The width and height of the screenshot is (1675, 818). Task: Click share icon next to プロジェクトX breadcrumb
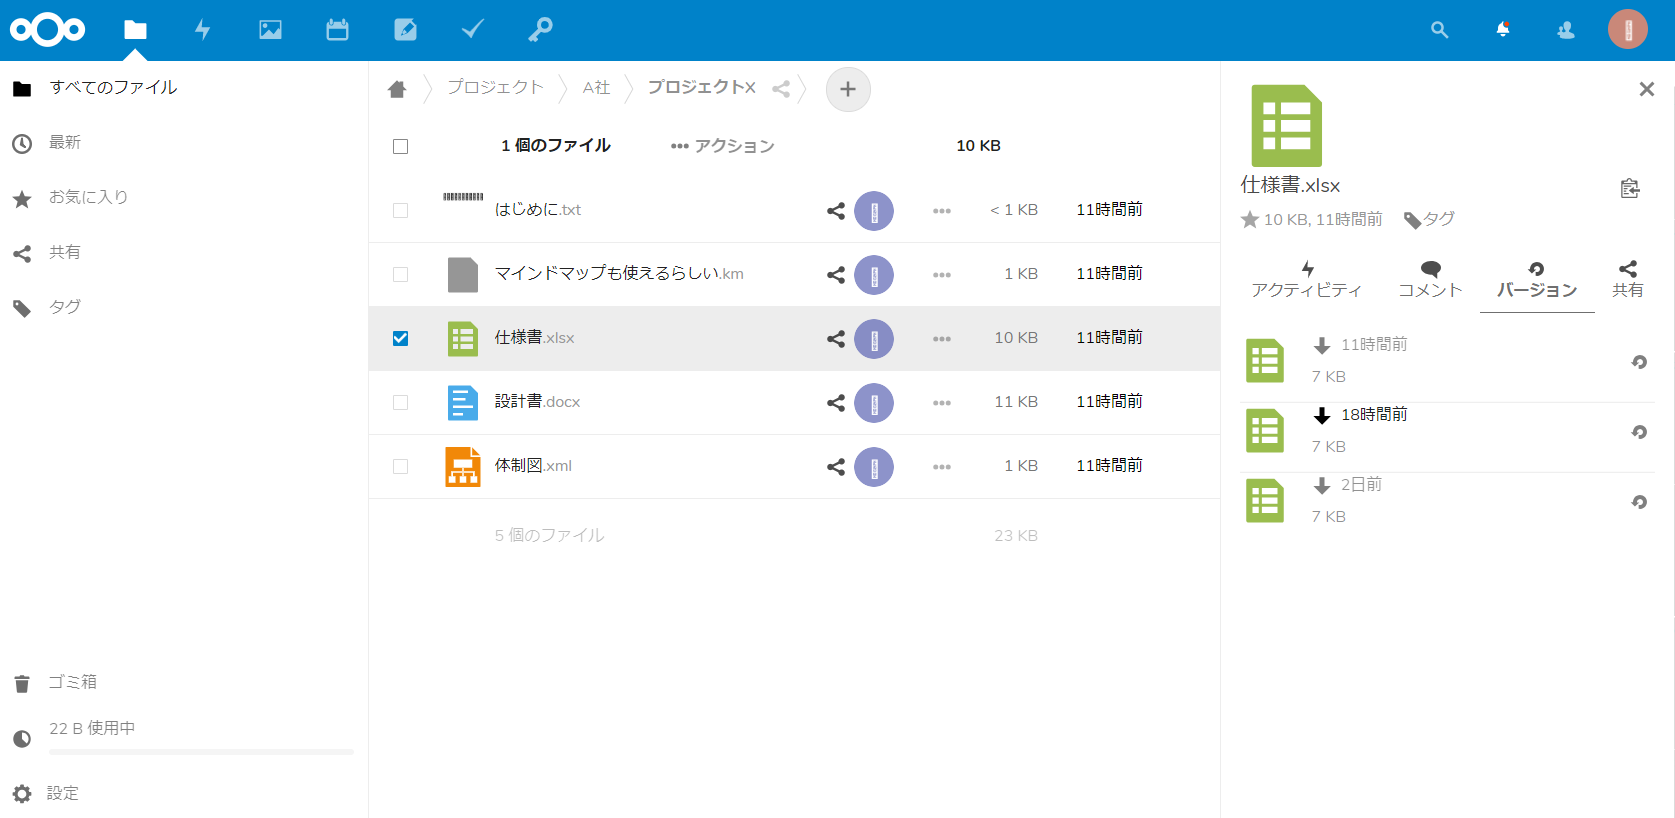coord(781,89)
